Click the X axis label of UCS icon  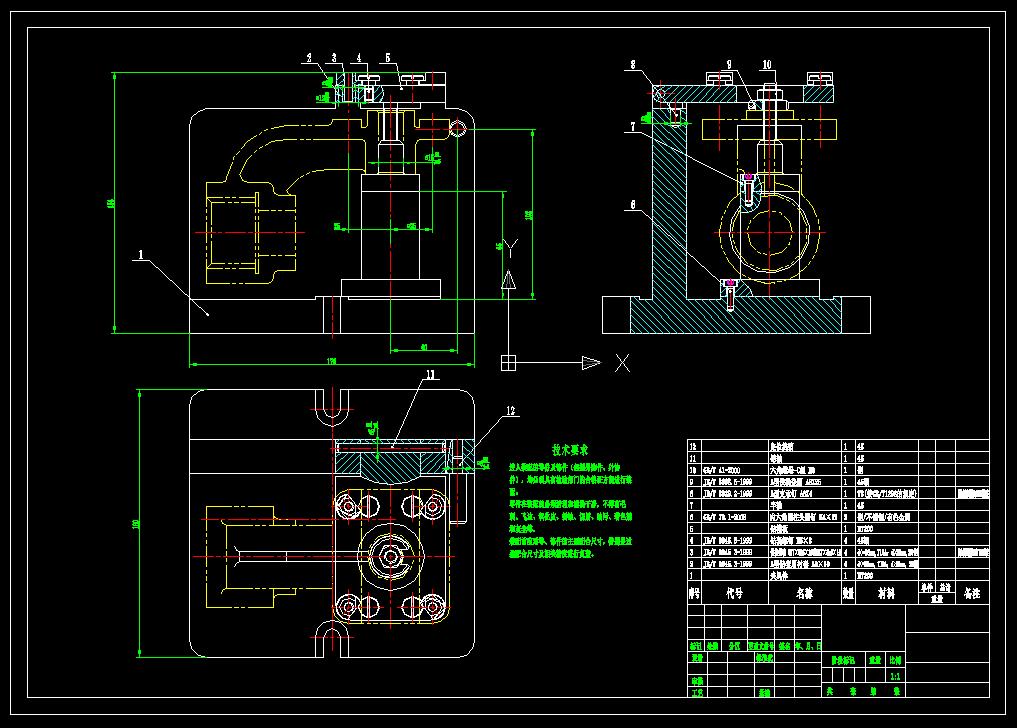(623, 363)
